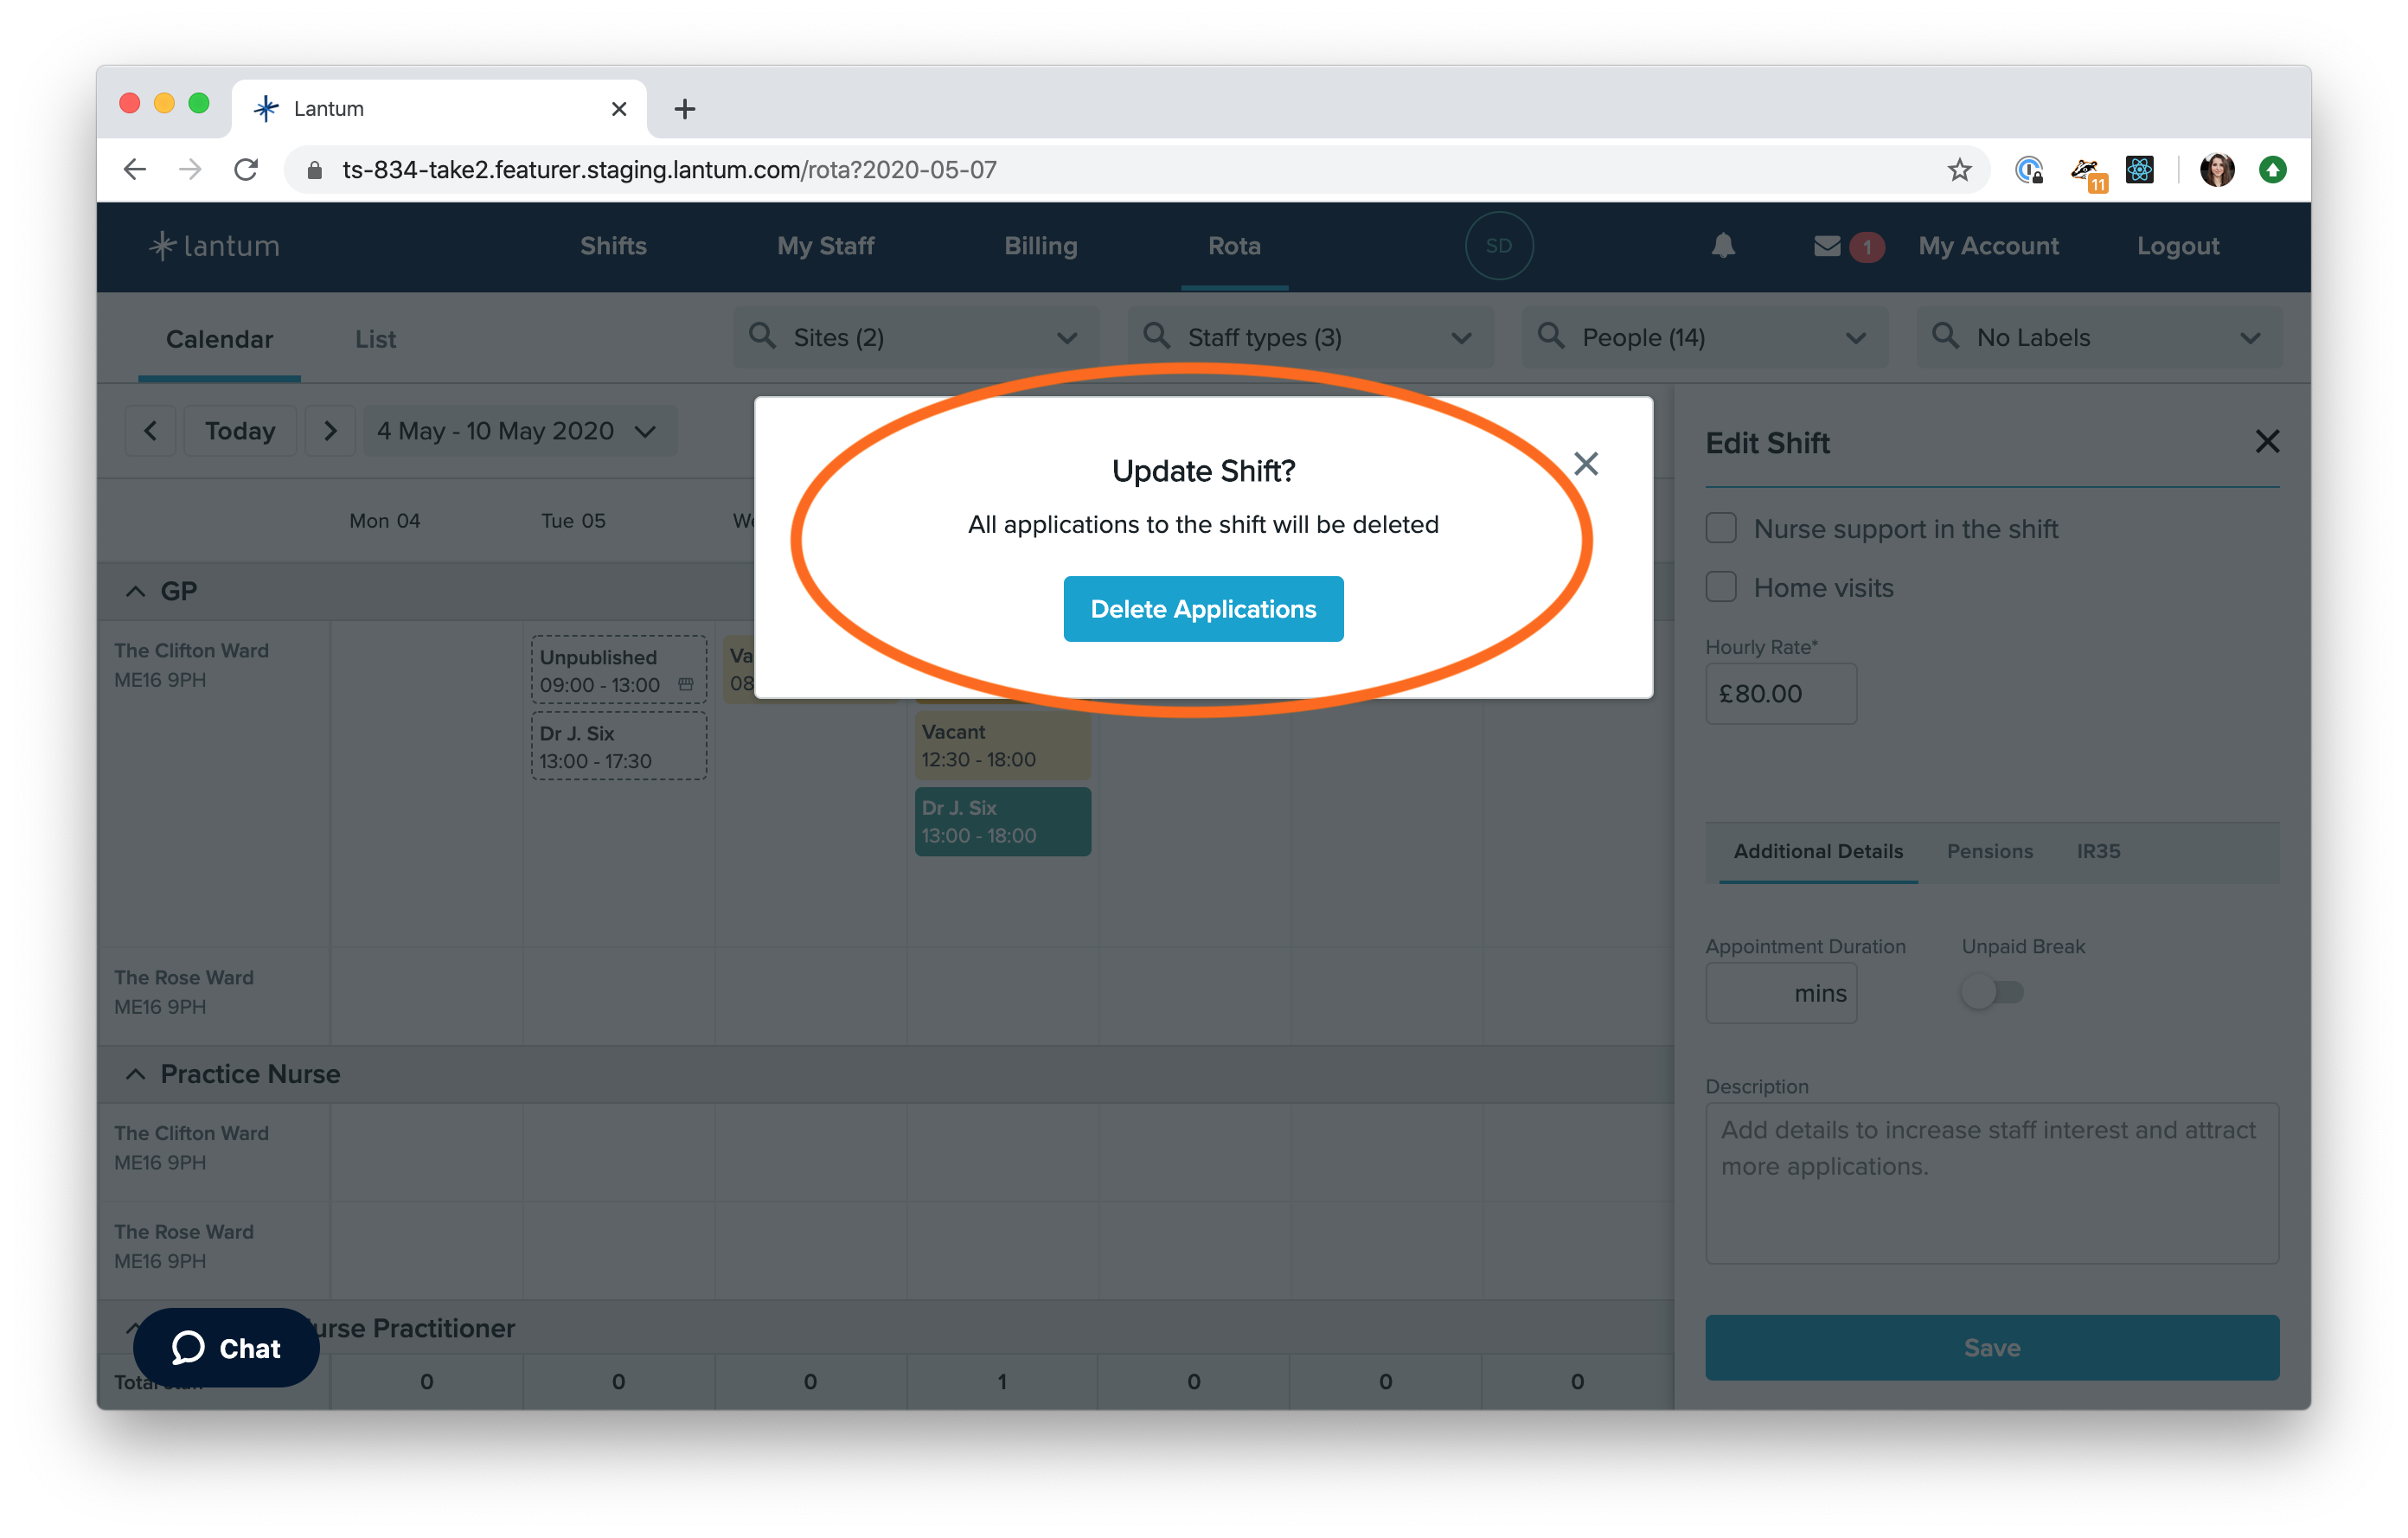Open Dr J. Six 13:00 - 17:30 shift
Image resolution: width=2408 pixels, height=1538 pixels.
pos(619,746)
